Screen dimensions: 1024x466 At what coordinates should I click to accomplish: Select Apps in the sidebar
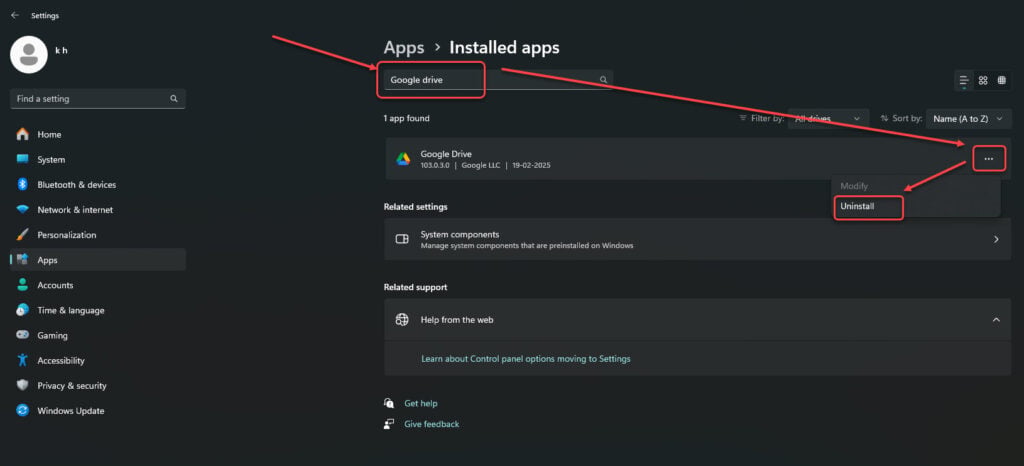pyautogui.click(x=98, y=260)
